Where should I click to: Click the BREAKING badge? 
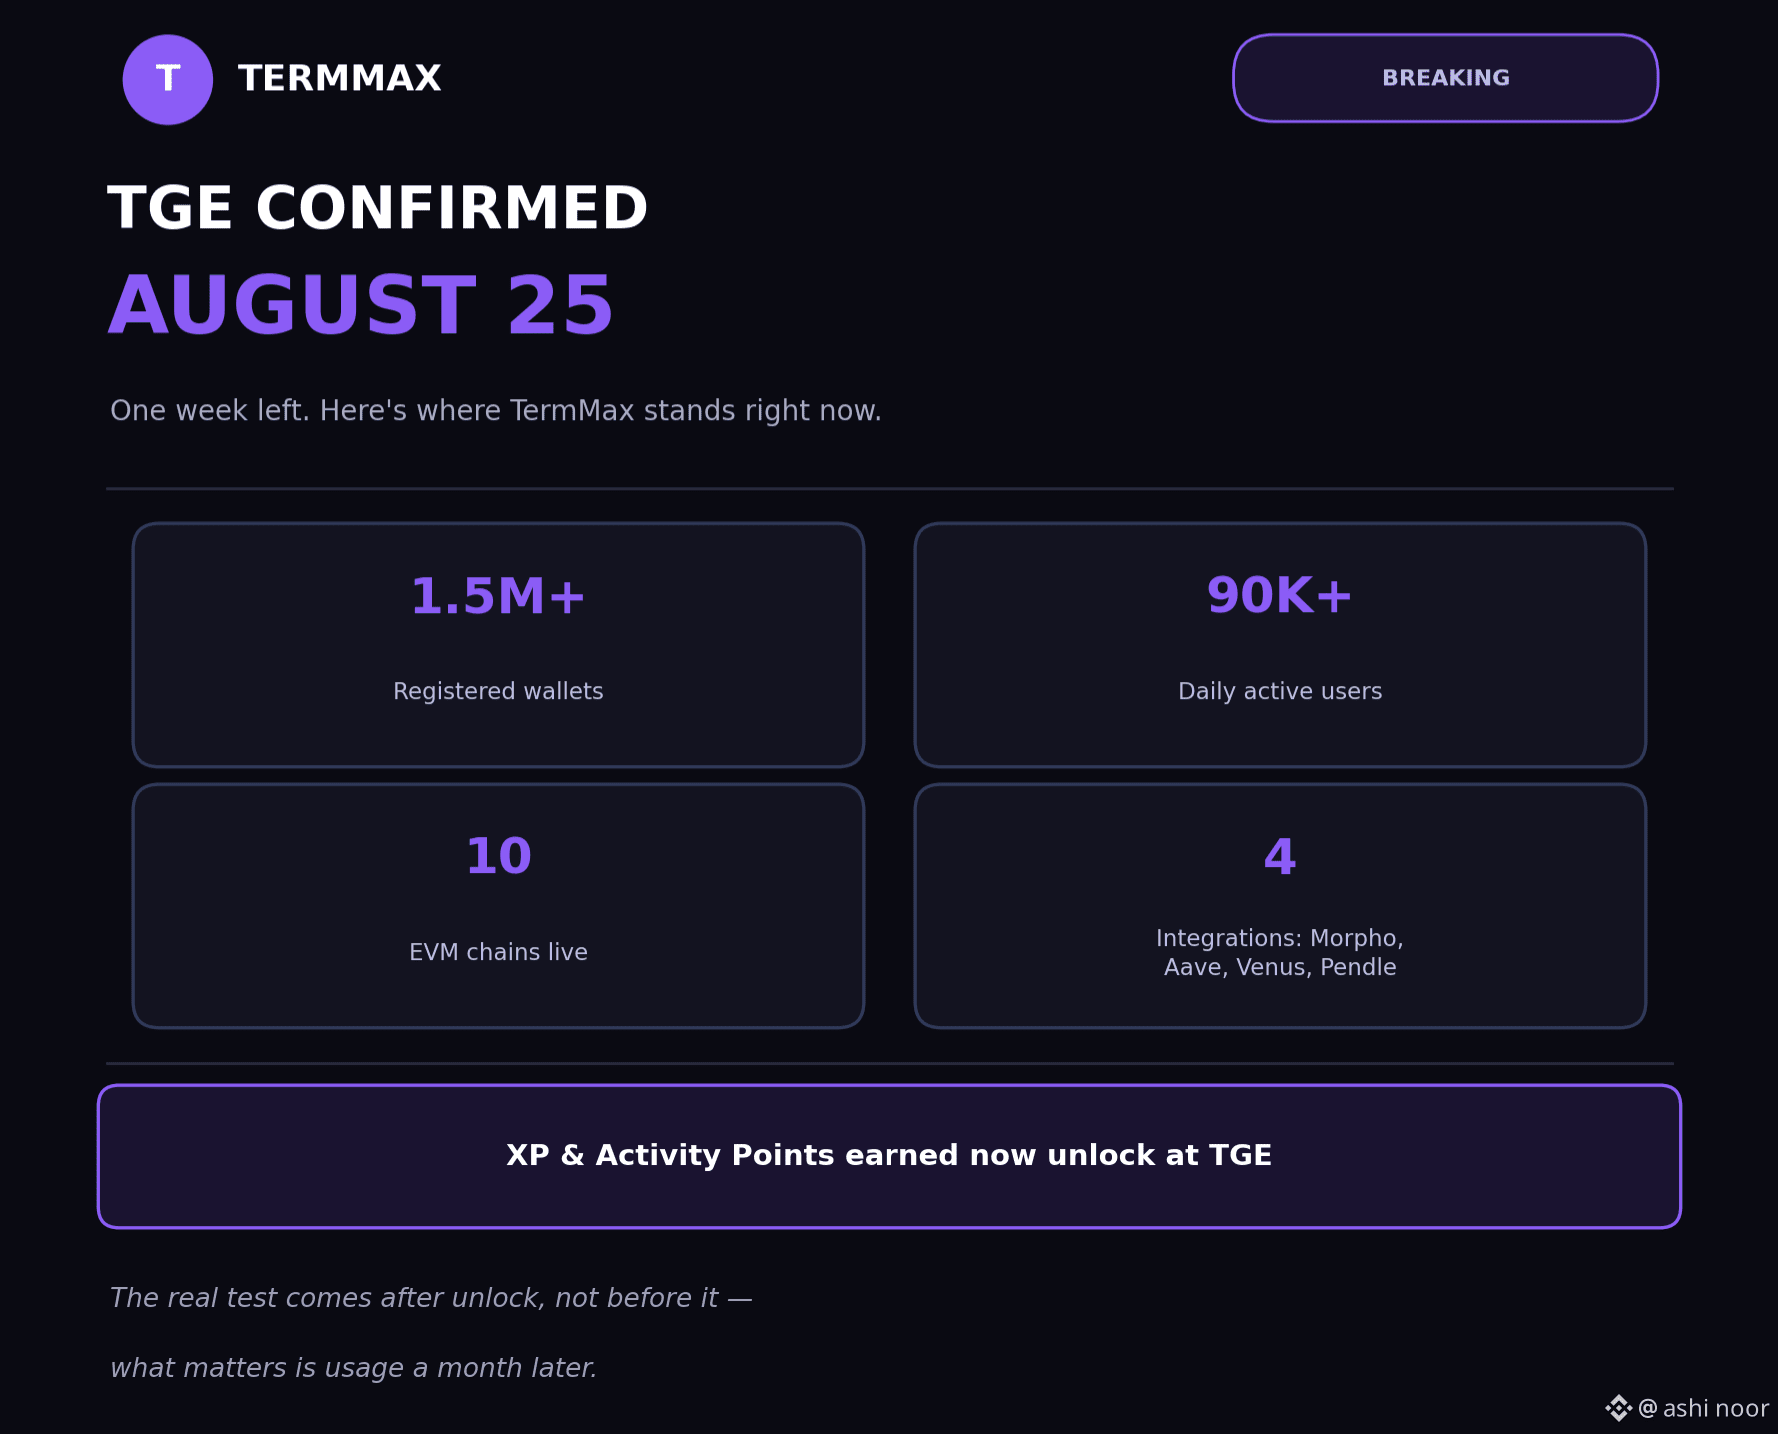click(1445, 78)
